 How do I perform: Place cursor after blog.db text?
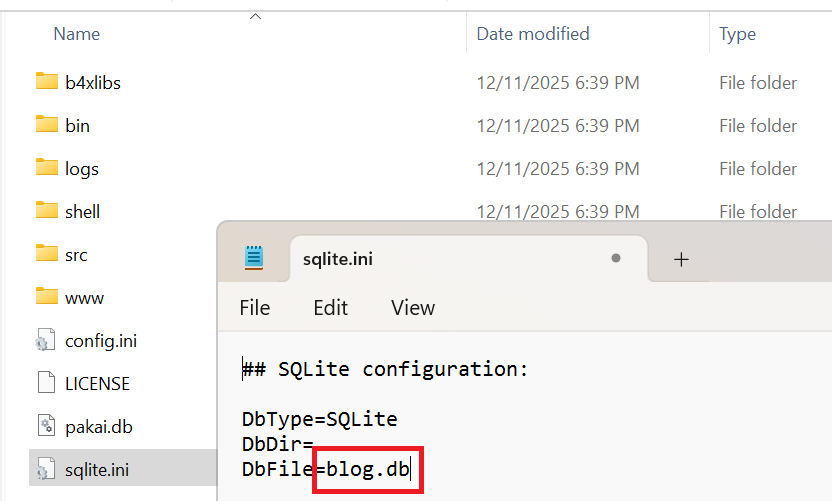click(411, 469)
